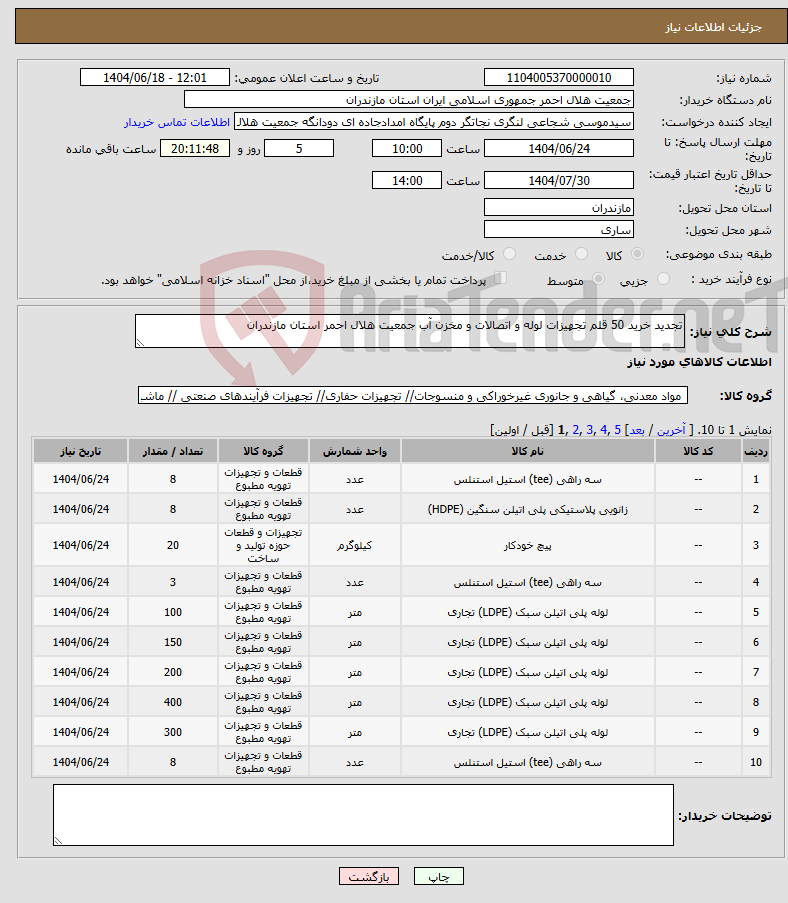
Task: Click the response deadline date 1404/06/24 field
Action: 559,149
